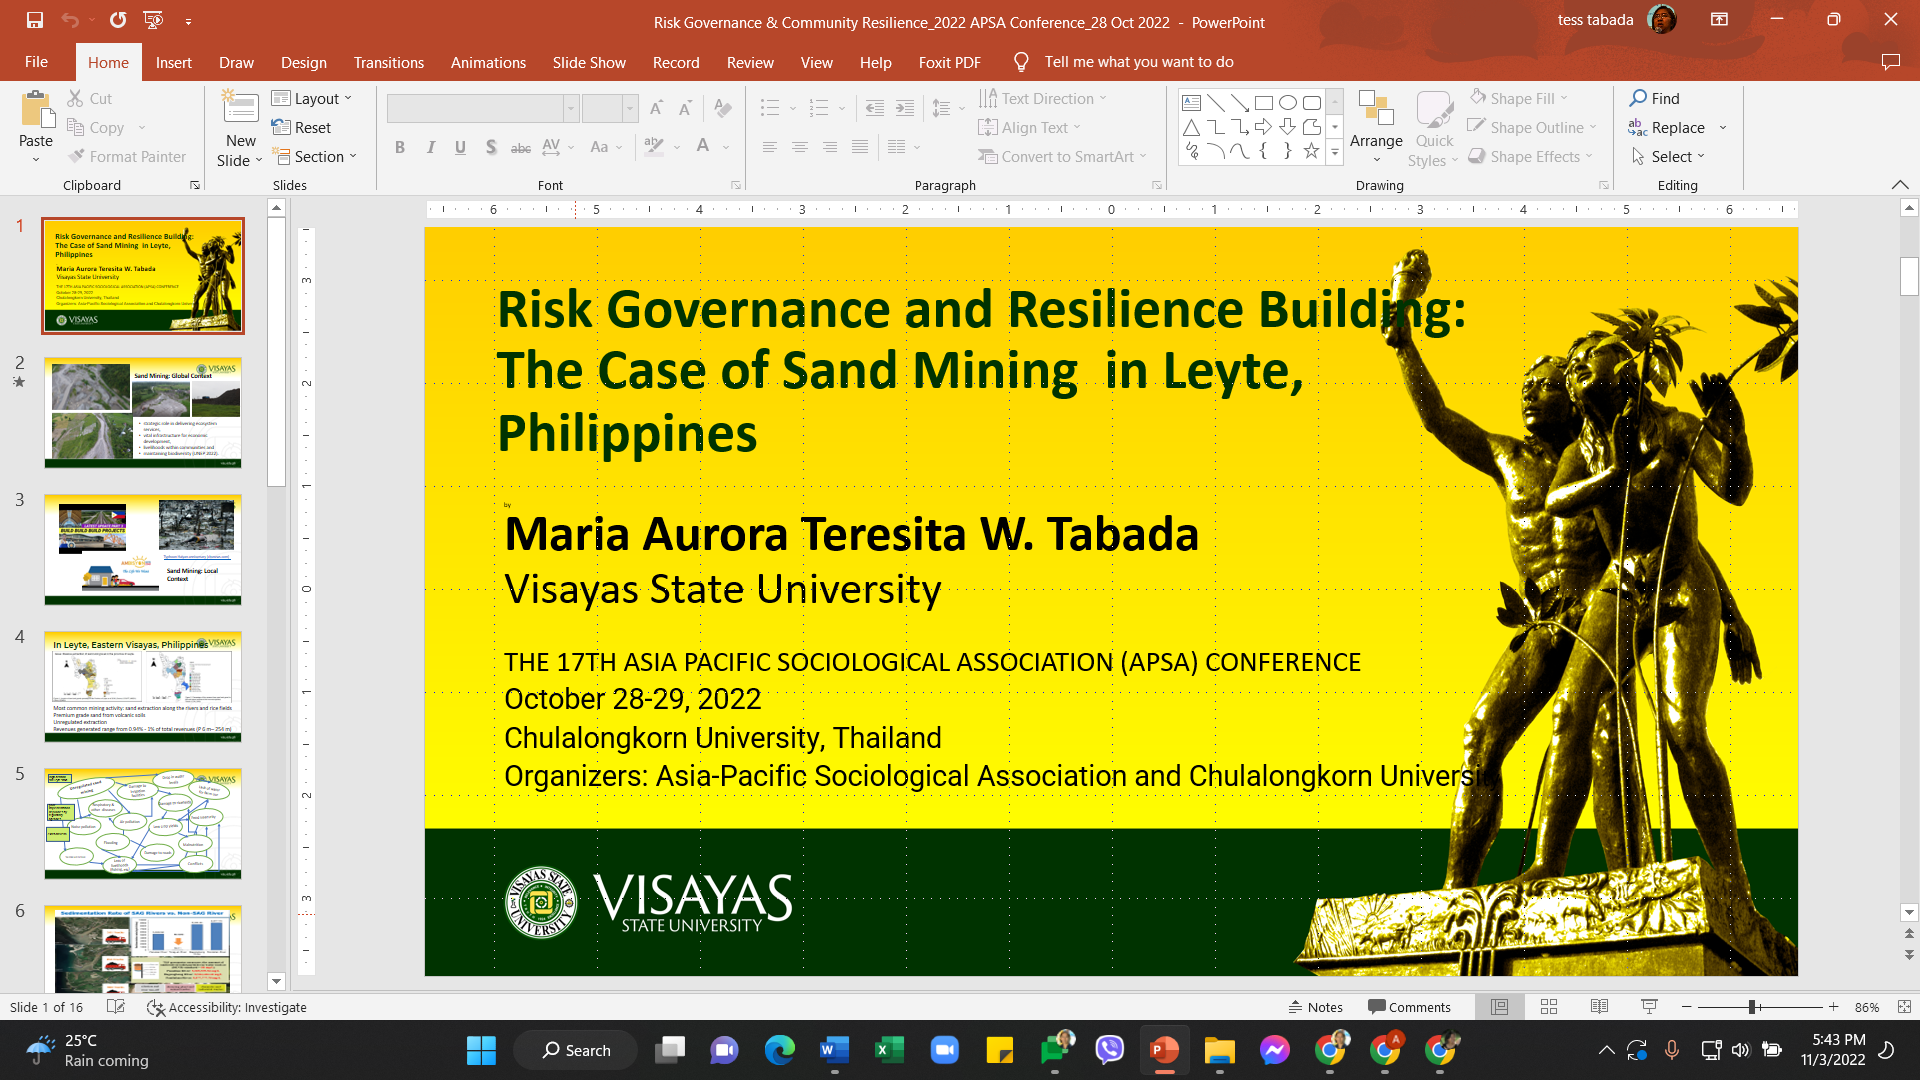Collapse the ribbon with the chevron
The width and height of the screenshot is (1920, 1080).
[1900, 185]
